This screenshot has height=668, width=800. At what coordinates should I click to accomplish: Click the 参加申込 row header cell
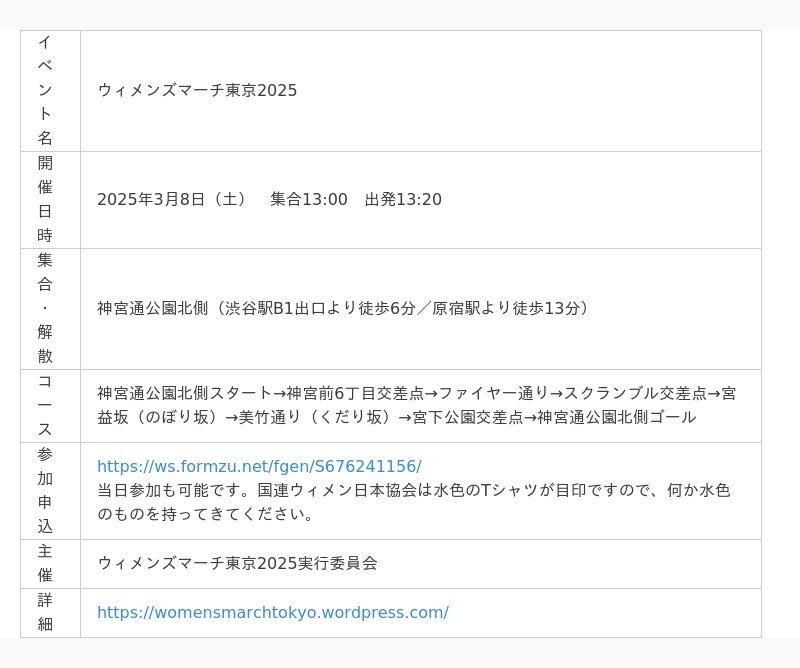pyautogui.click(x=45, y=490)
